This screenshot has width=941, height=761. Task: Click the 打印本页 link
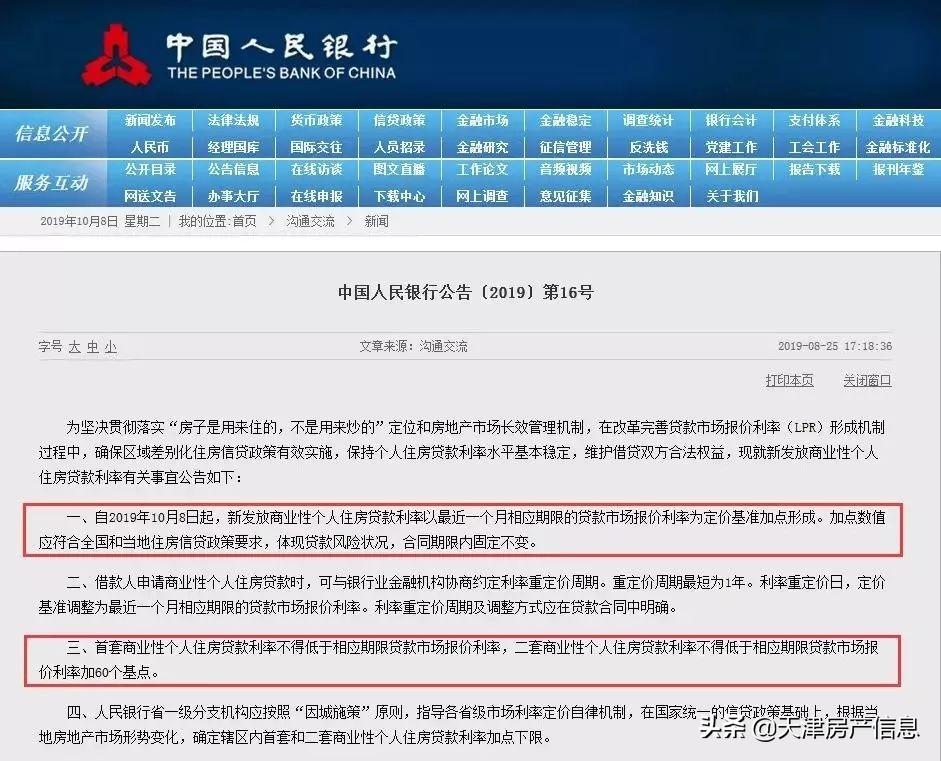coord(789,380)
